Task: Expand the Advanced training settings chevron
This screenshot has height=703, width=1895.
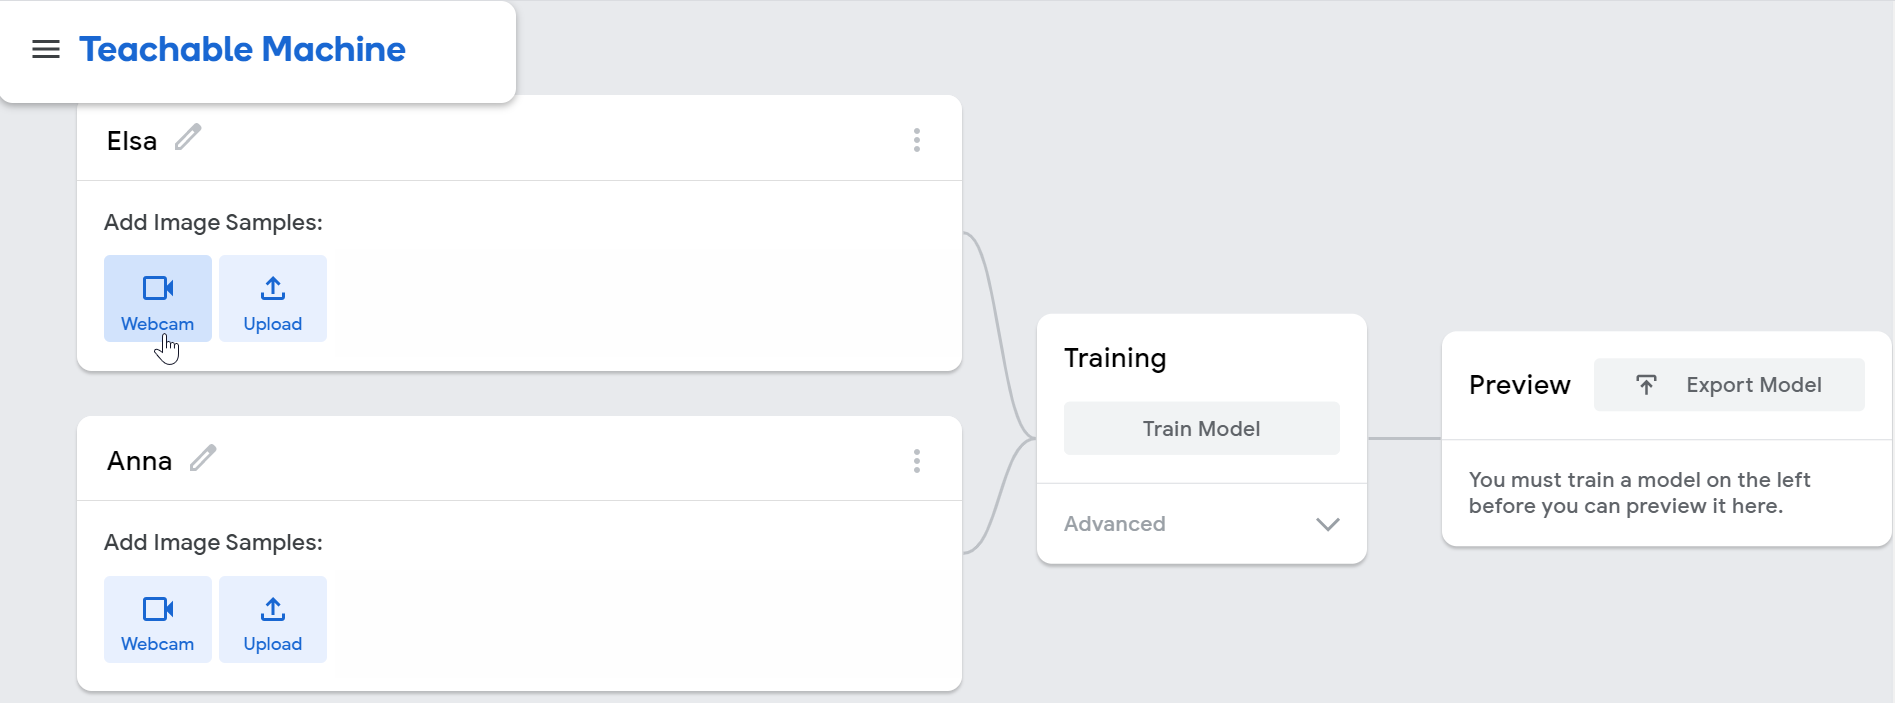Action: click(x=1327, y=524)
